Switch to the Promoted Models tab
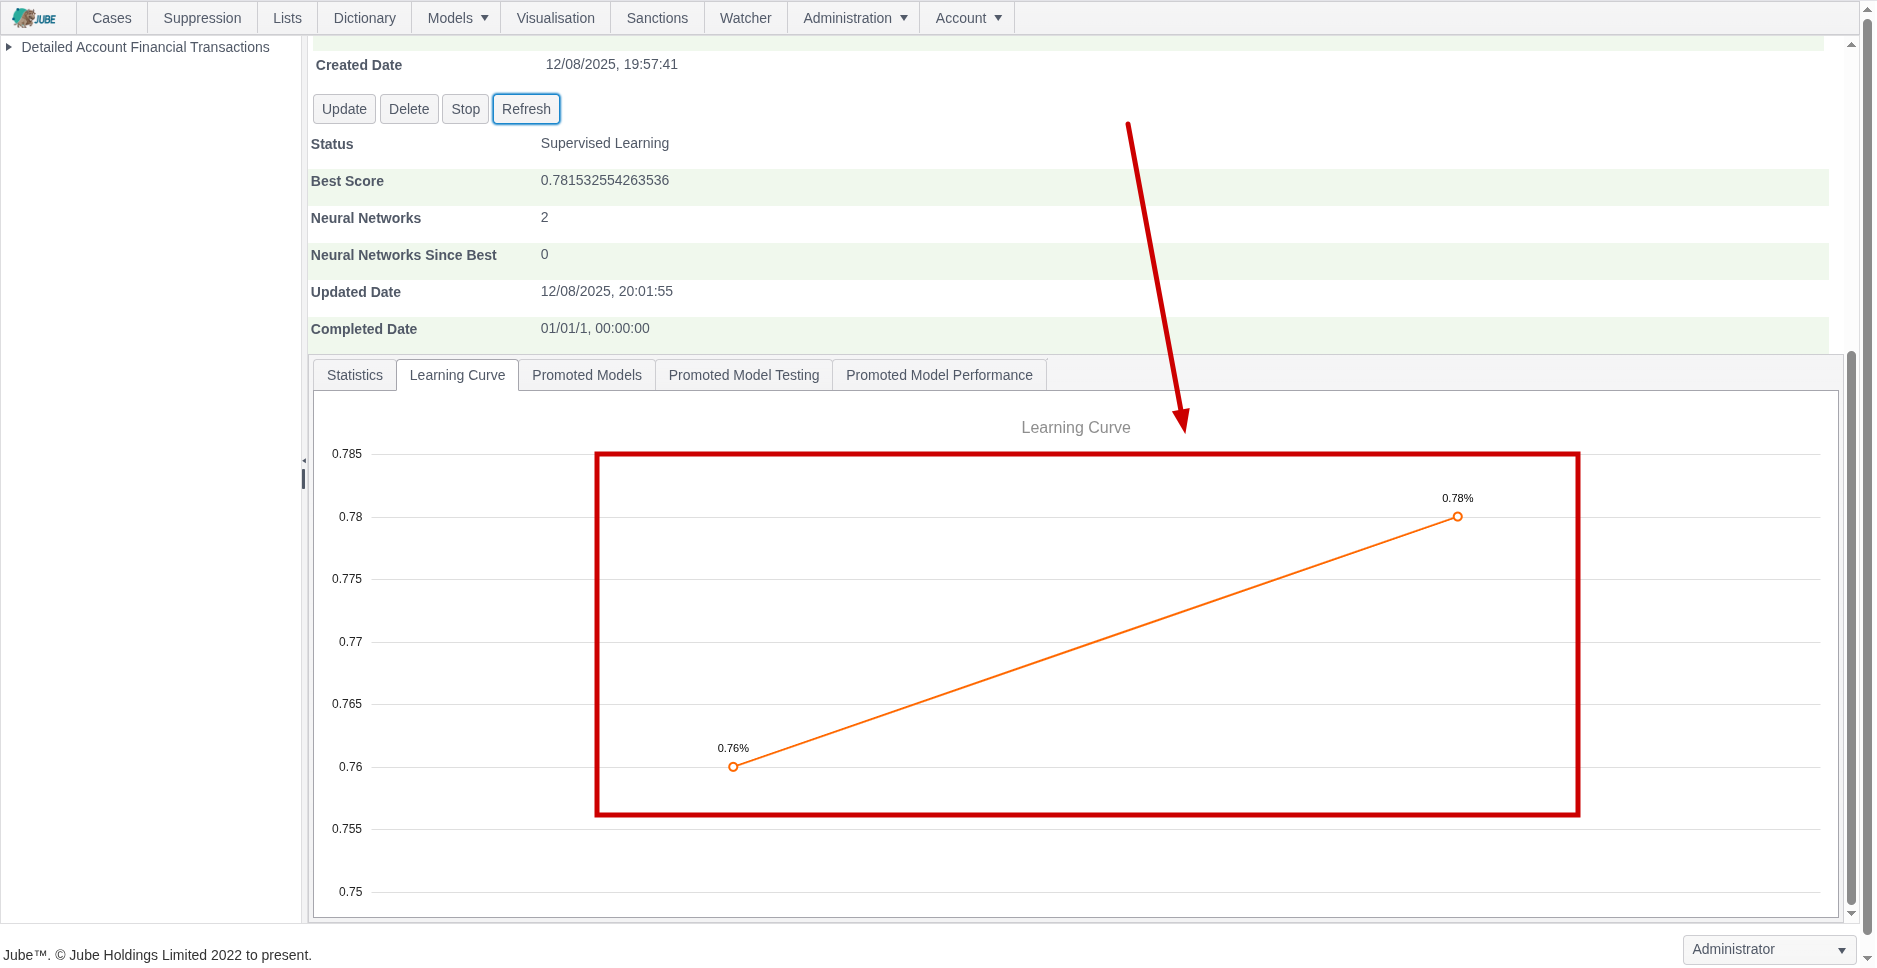1877x968 pixels. click(587, 375)
